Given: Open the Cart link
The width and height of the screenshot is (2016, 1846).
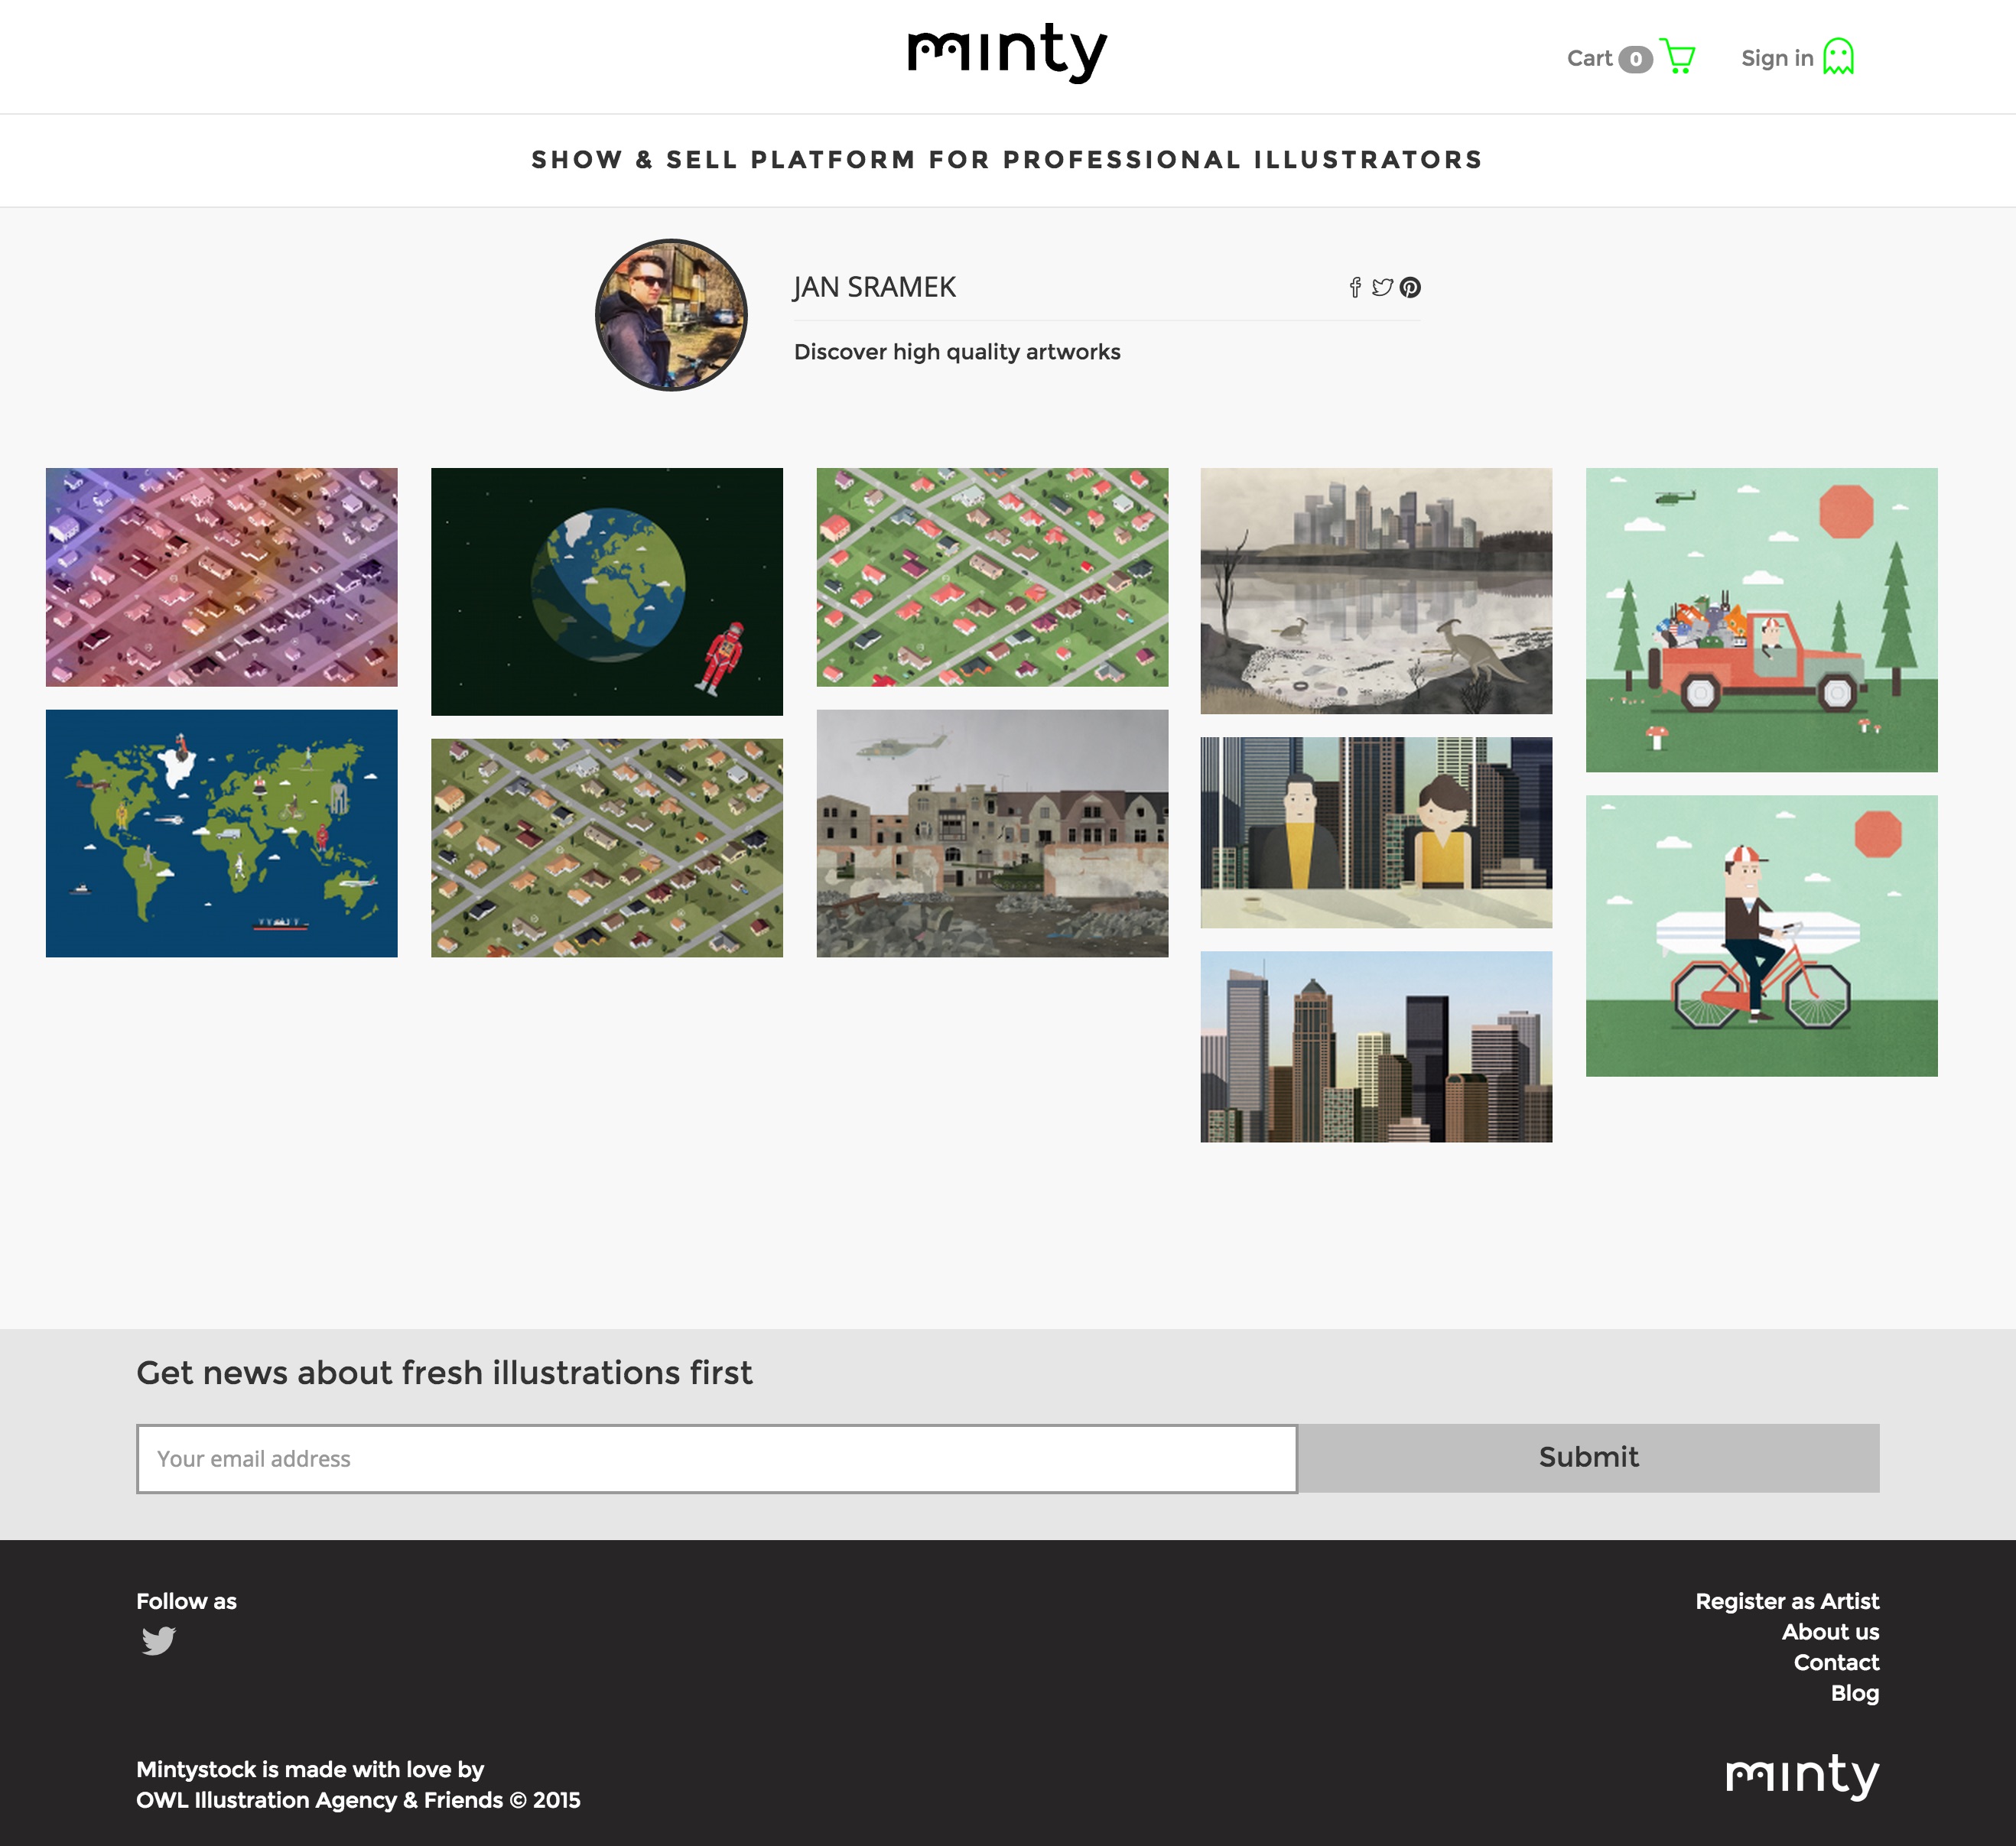Looking at the screenshot, I should (1589, 58).
